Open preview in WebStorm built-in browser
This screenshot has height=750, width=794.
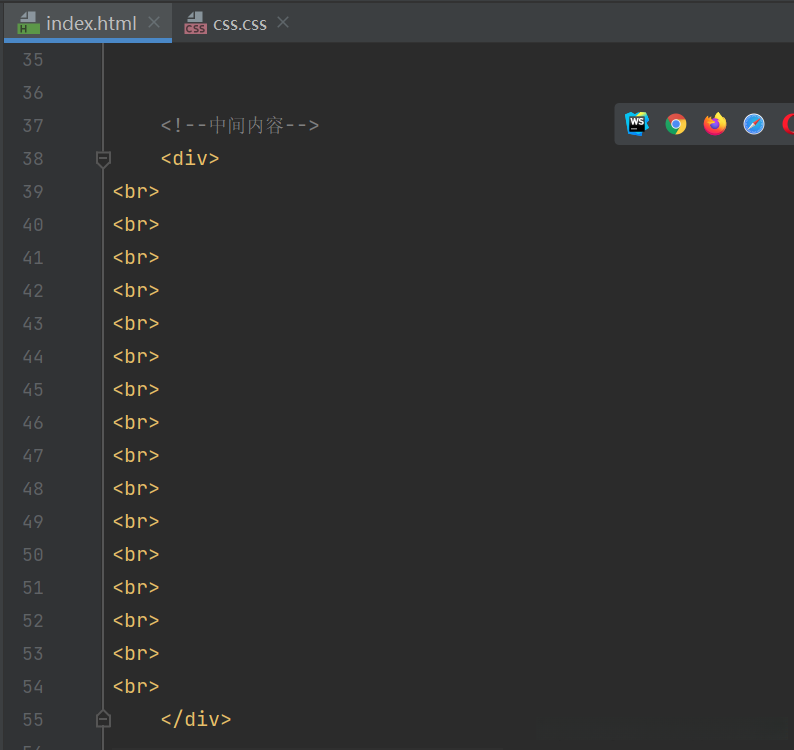point(637,124)
